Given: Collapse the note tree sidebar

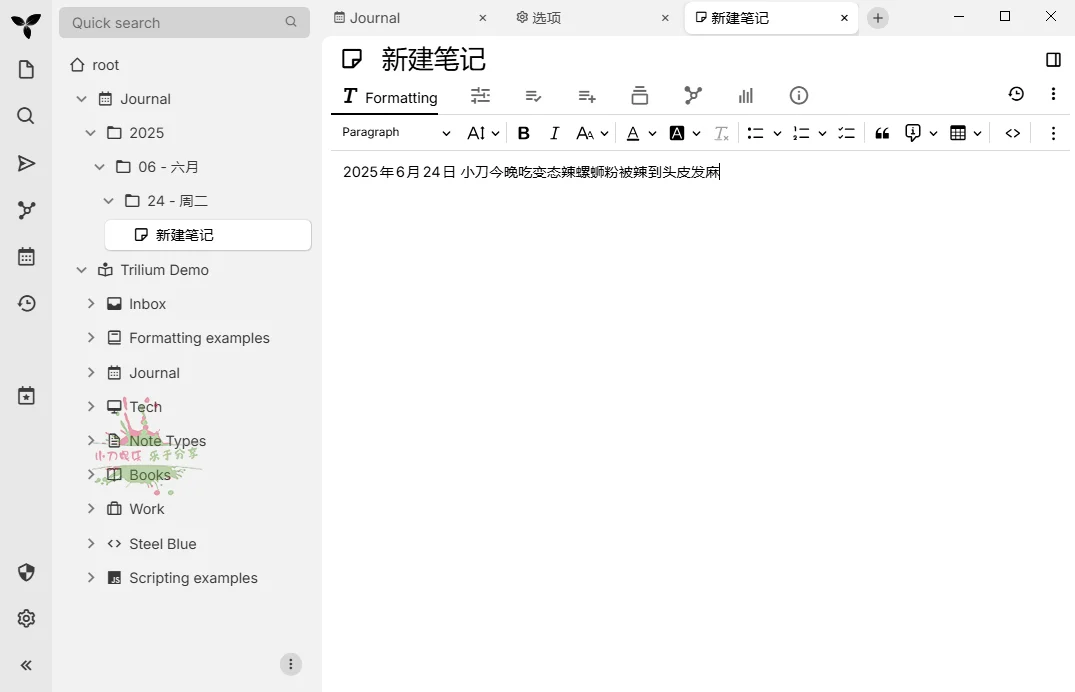Looking at the screenshot, I should pos(26,664).
